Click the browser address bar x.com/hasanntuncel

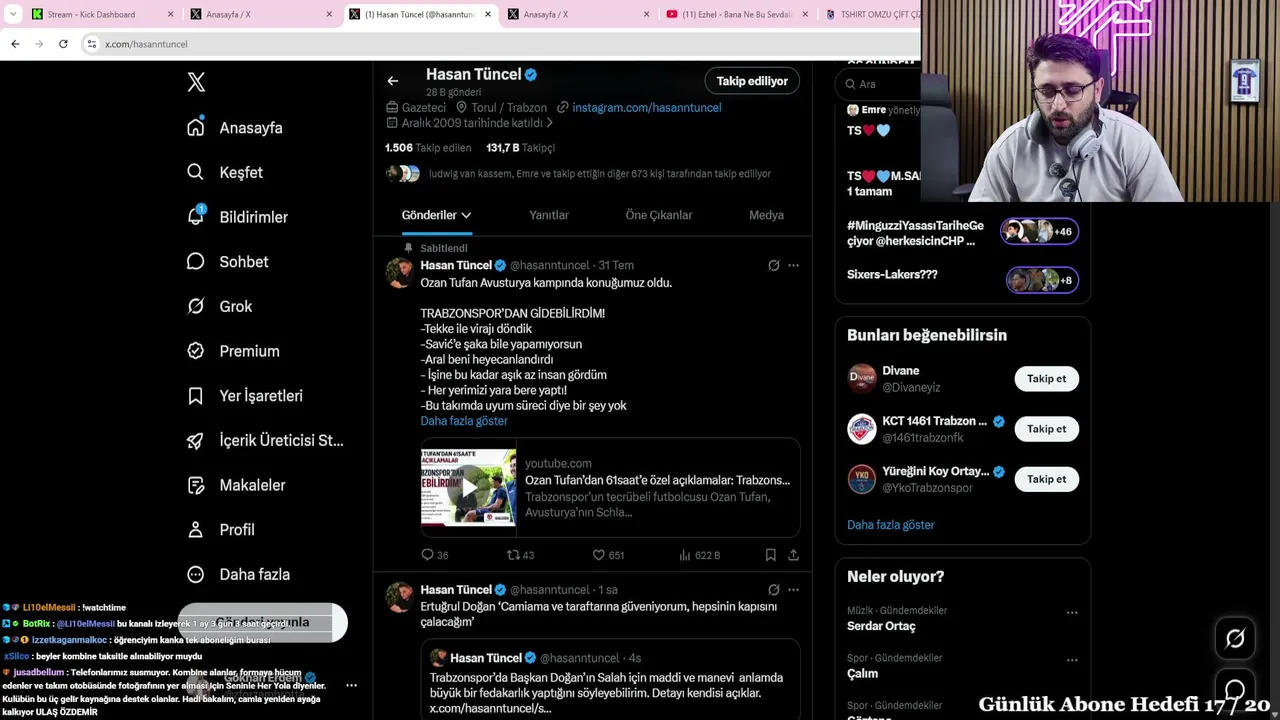coord(146,44)
